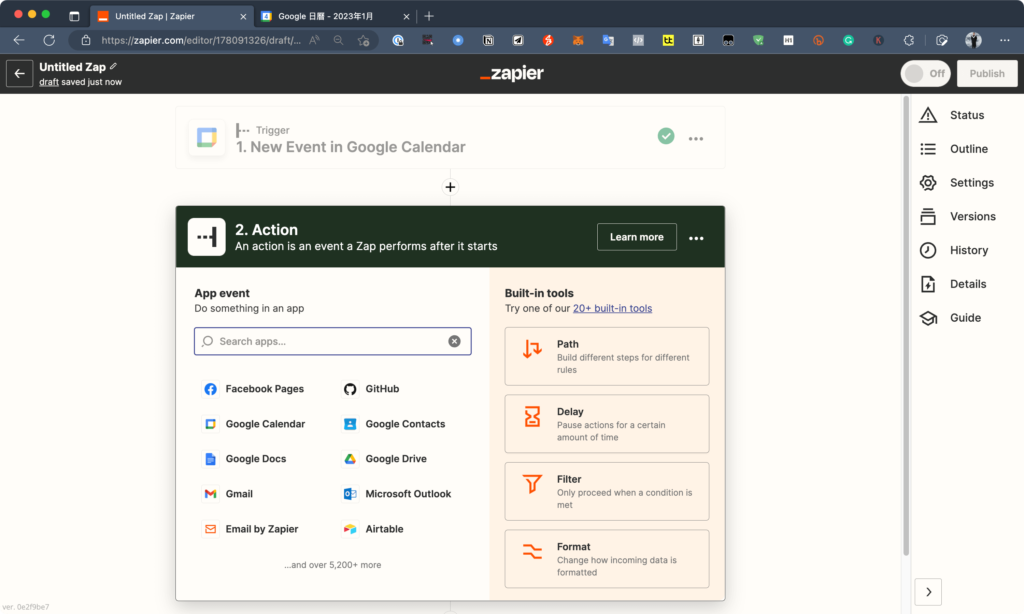Open the New Event in Google Calendar trigger
The image size is (1024, 614).
450,138
